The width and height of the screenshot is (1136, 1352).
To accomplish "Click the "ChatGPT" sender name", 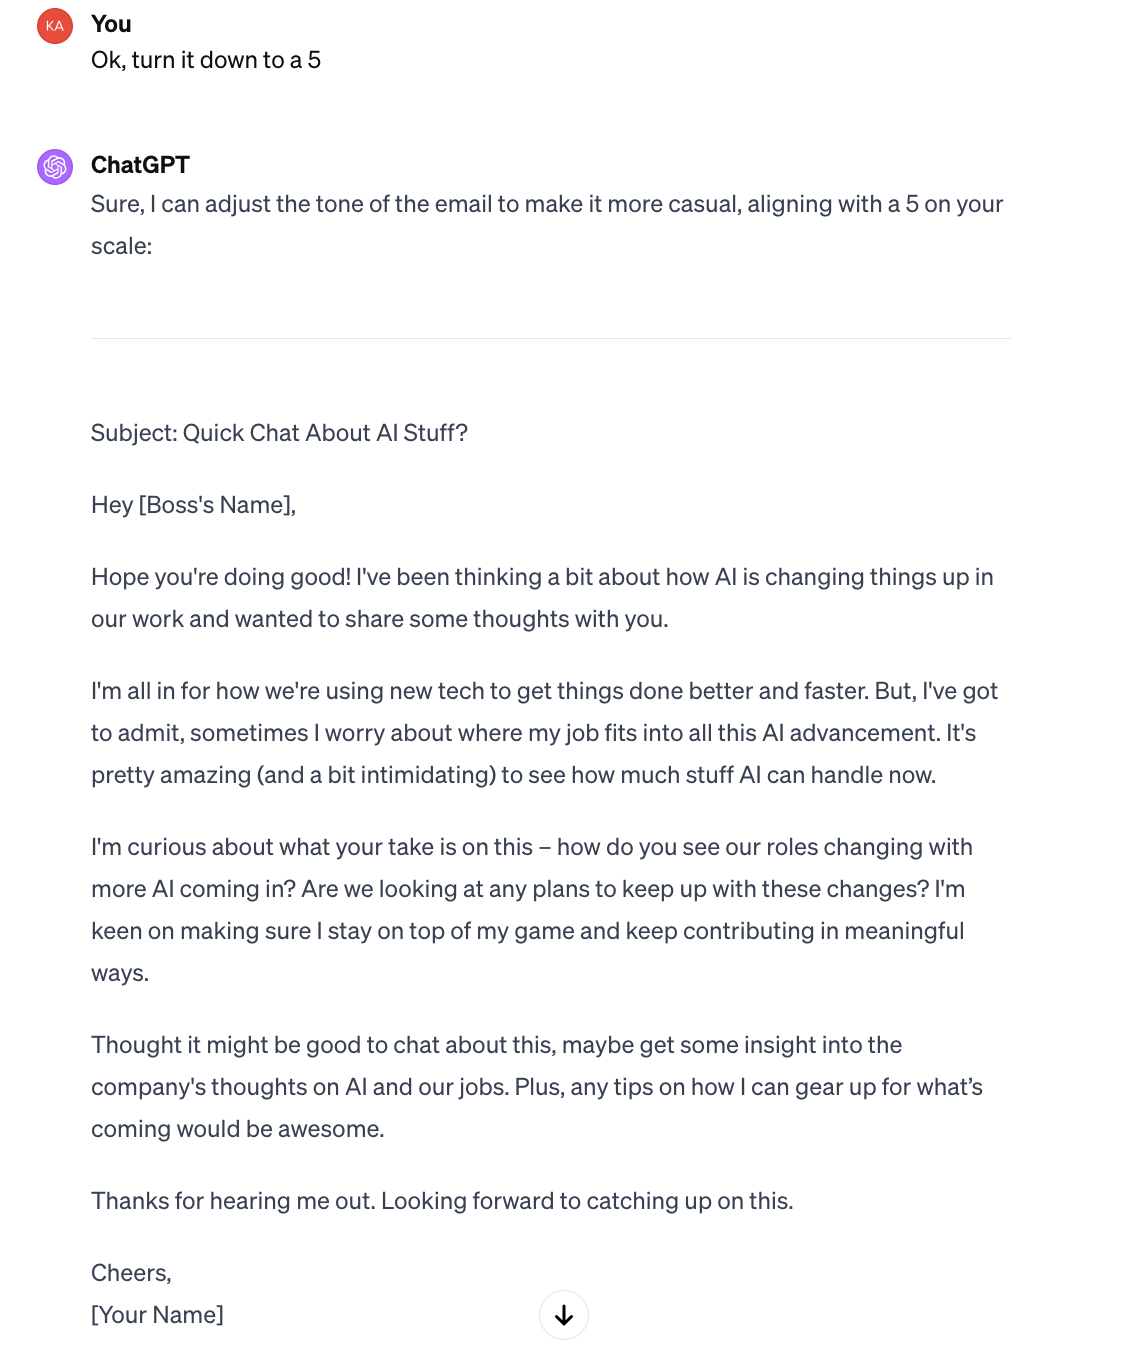I will point(140,165).
